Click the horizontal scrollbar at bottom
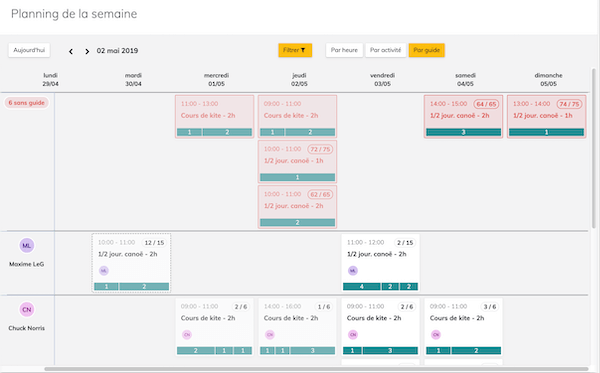 (316, 369)
